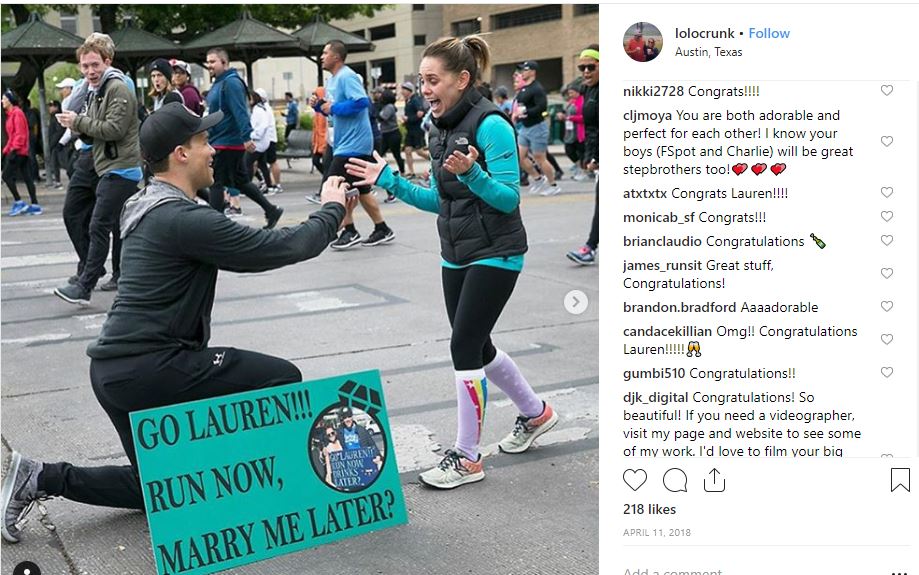Like the post with the heart icon
Screen dimensions: 919x575
point(635,480)
